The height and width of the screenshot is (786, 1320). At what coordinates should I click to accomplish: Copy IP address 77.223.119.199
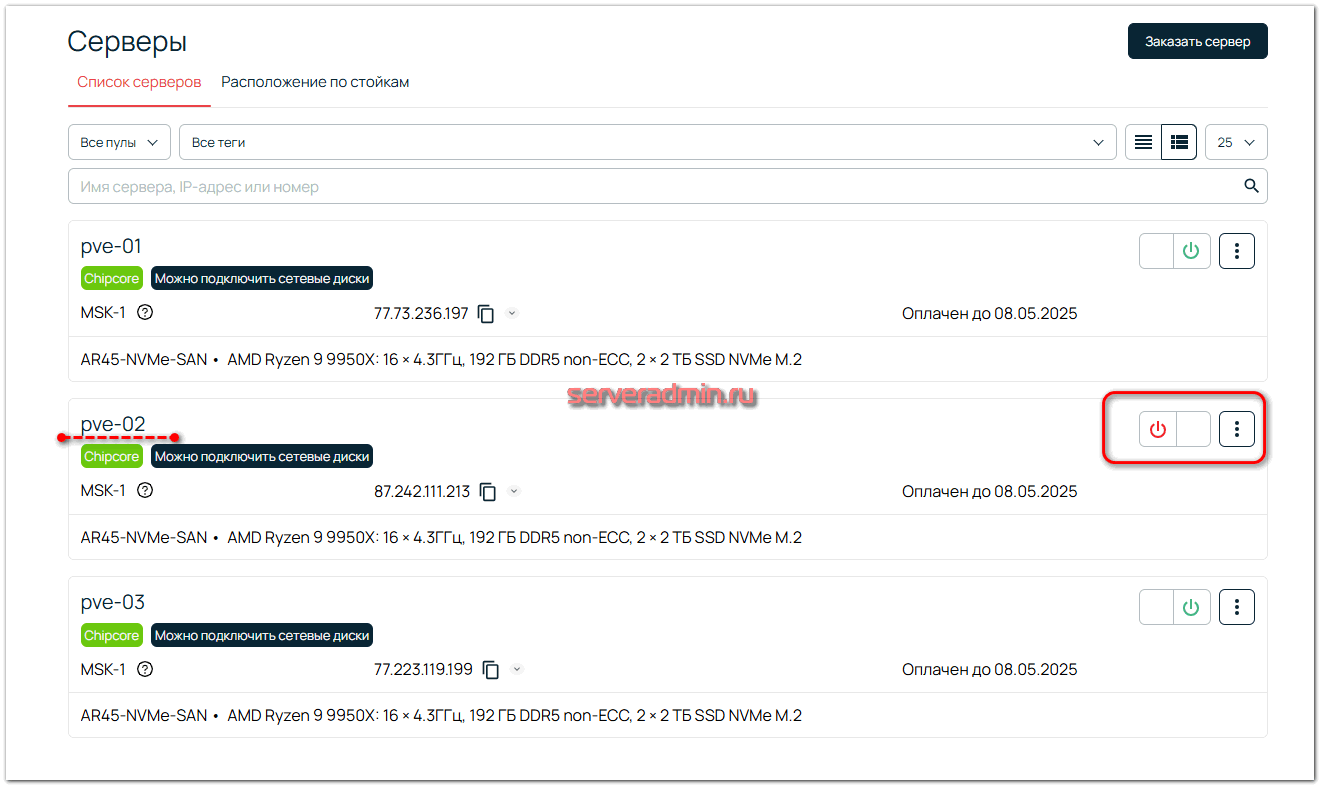point(491,670)
